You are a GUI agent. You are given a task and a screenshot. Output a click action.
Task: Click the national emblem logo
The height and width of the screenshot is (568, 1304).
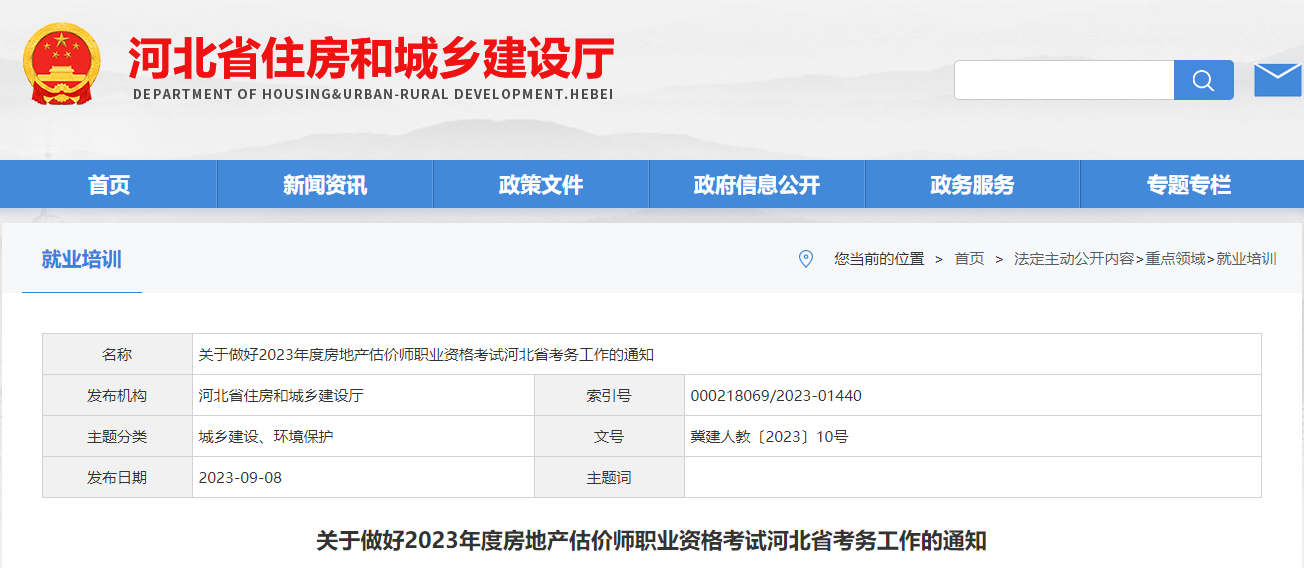click(x=62, y=64)
